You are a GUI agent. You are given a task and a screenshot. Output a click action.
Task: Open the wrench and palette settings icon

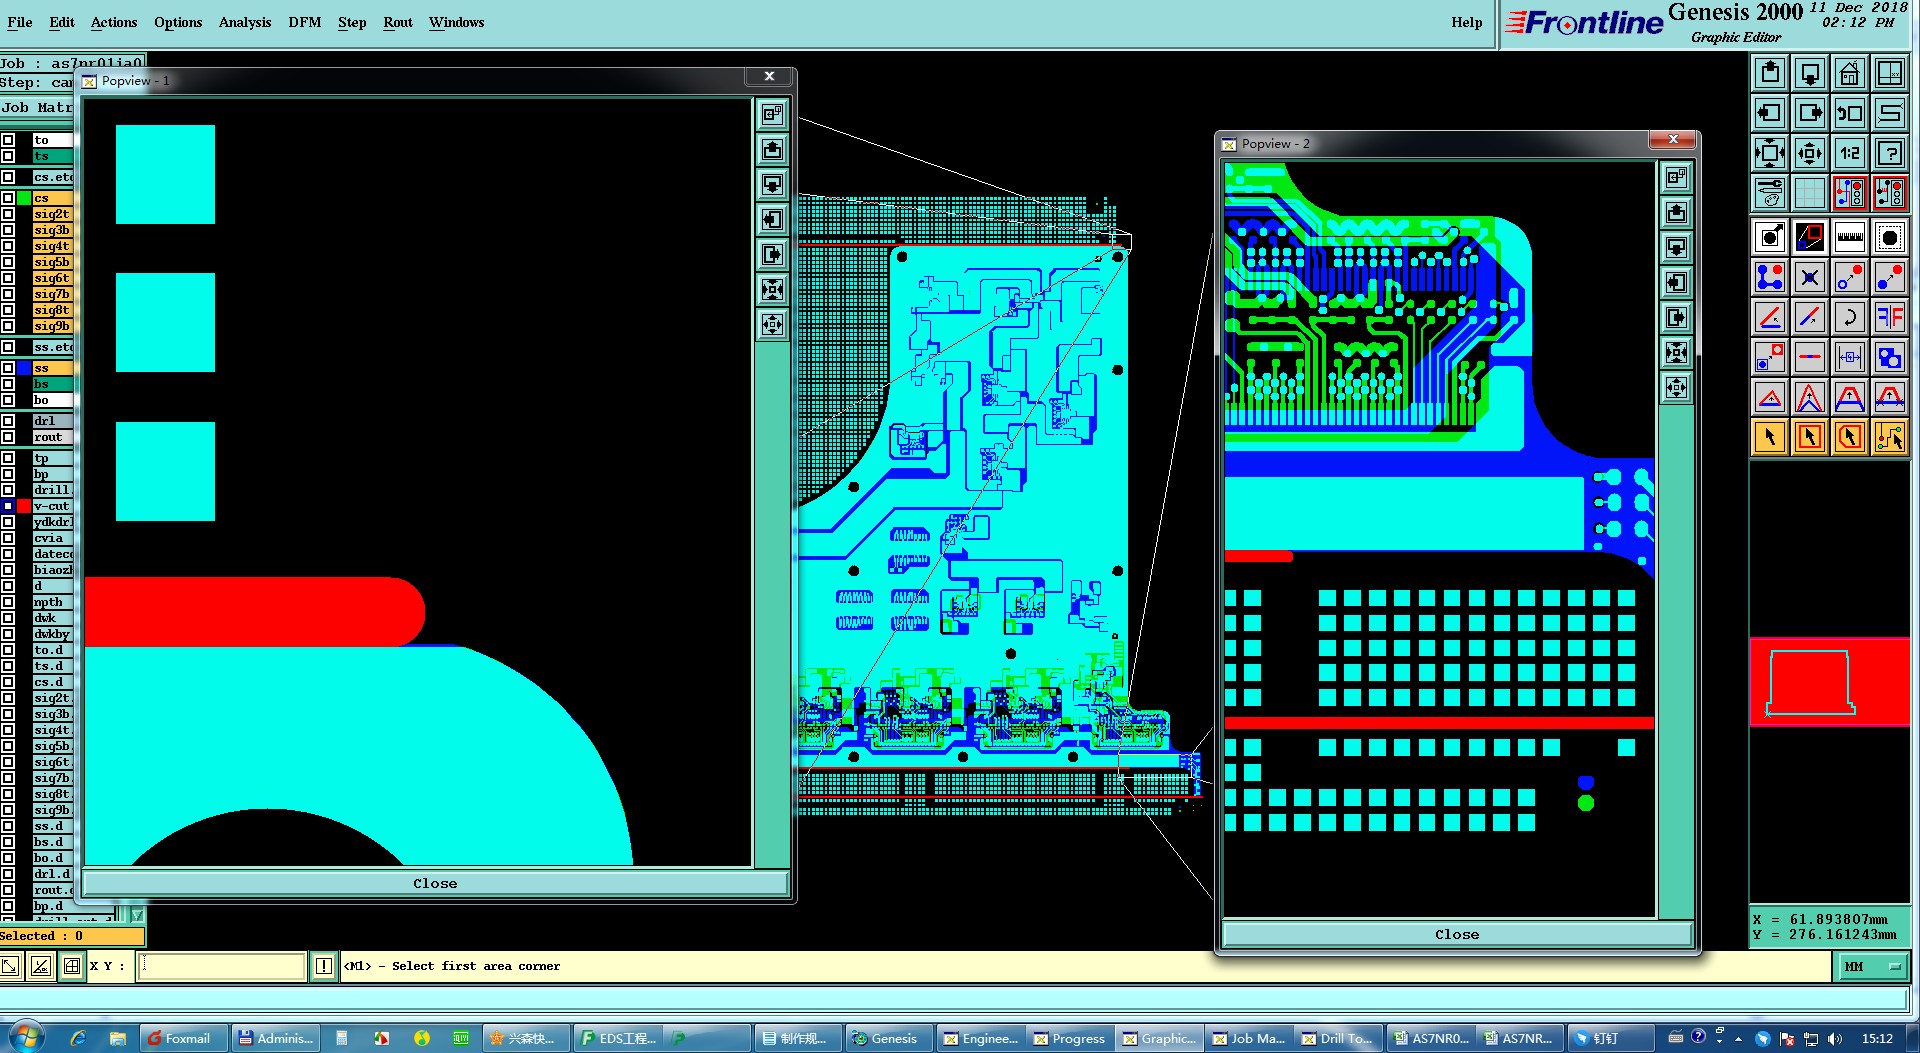click(1770, 192)
